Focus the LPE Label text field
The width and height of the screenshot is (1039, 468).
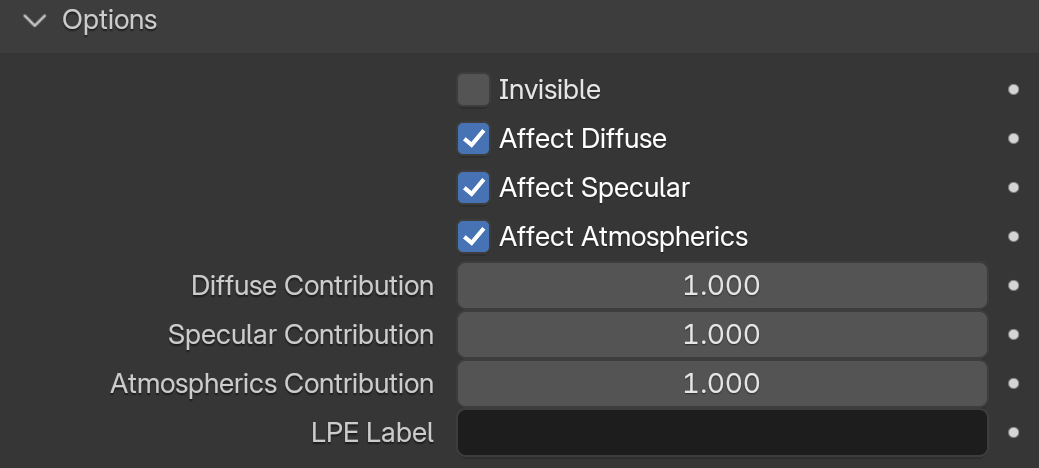(x=722, y=433)
